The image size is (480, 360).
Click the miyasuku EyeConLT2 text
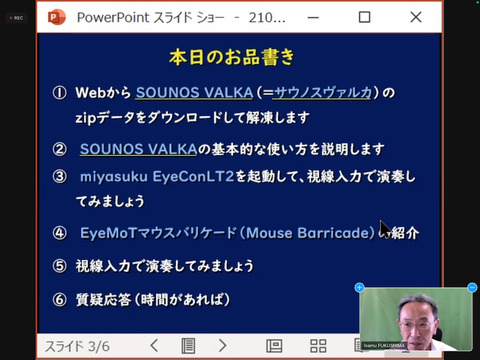pyautogui.click(x=157, y=176)
